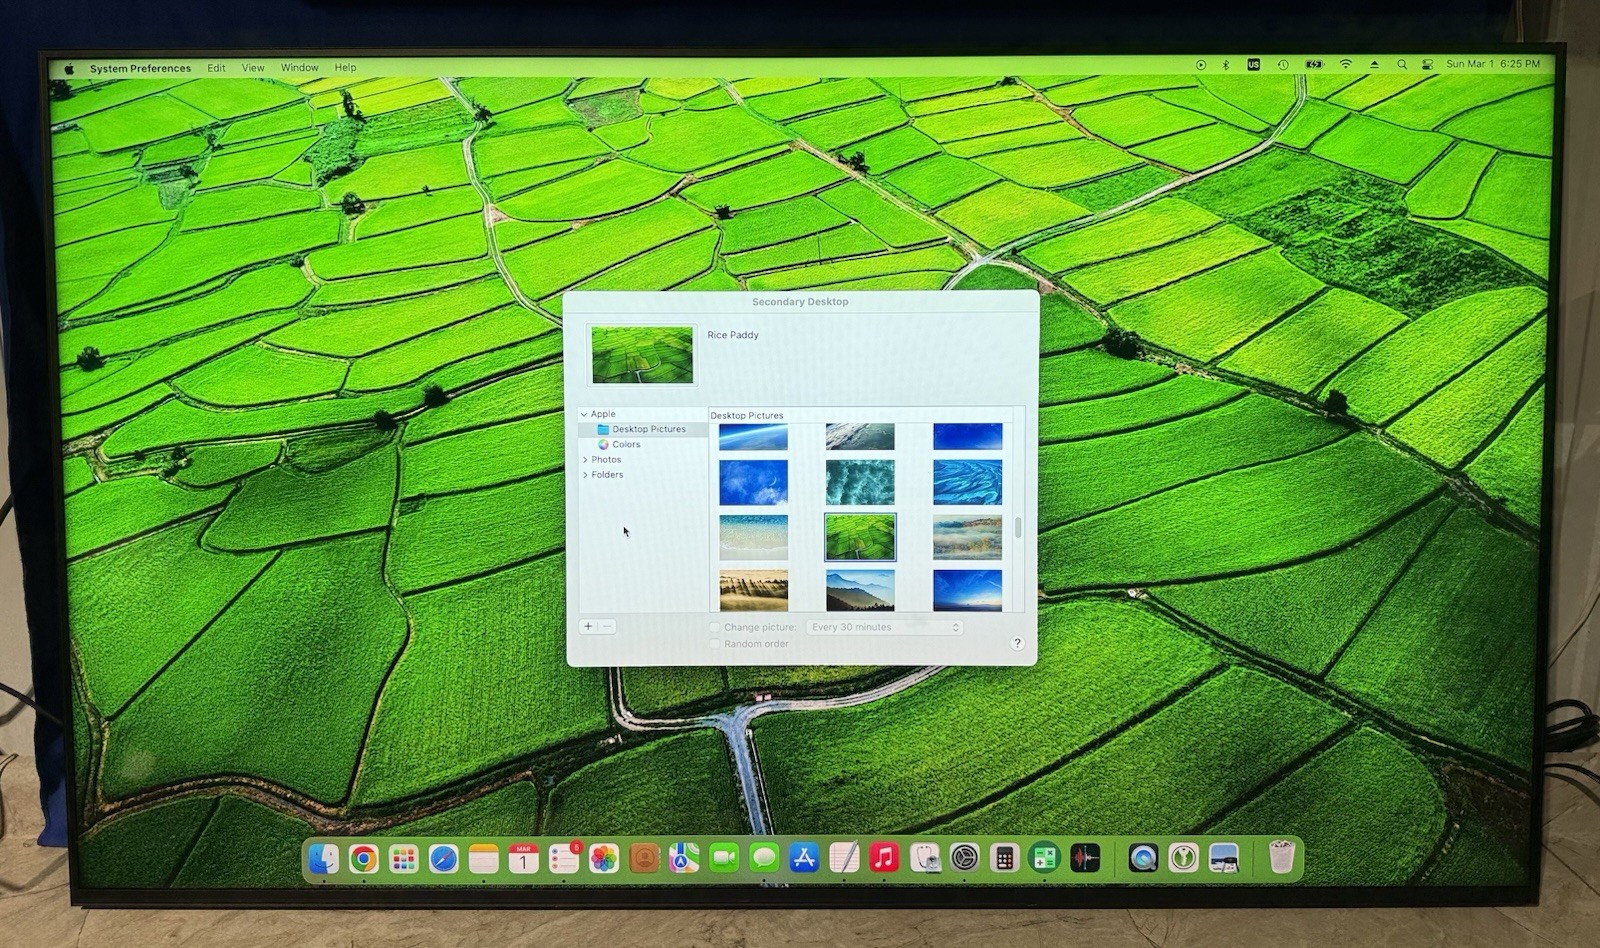Click the eject icon in the menu bar

[x=1375, y=65]
